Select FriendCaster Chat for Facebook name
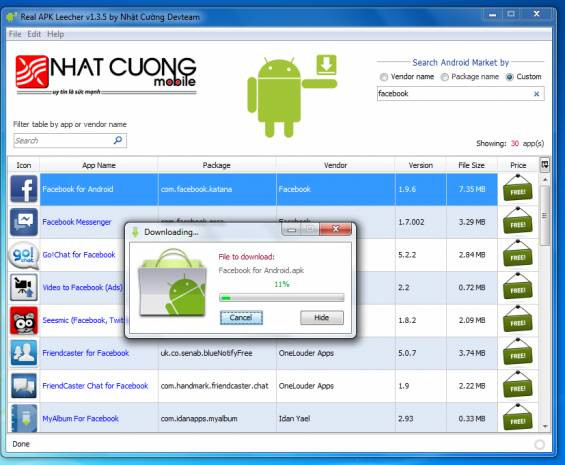Viewport: 565px width, 465px height. [95, 386]
